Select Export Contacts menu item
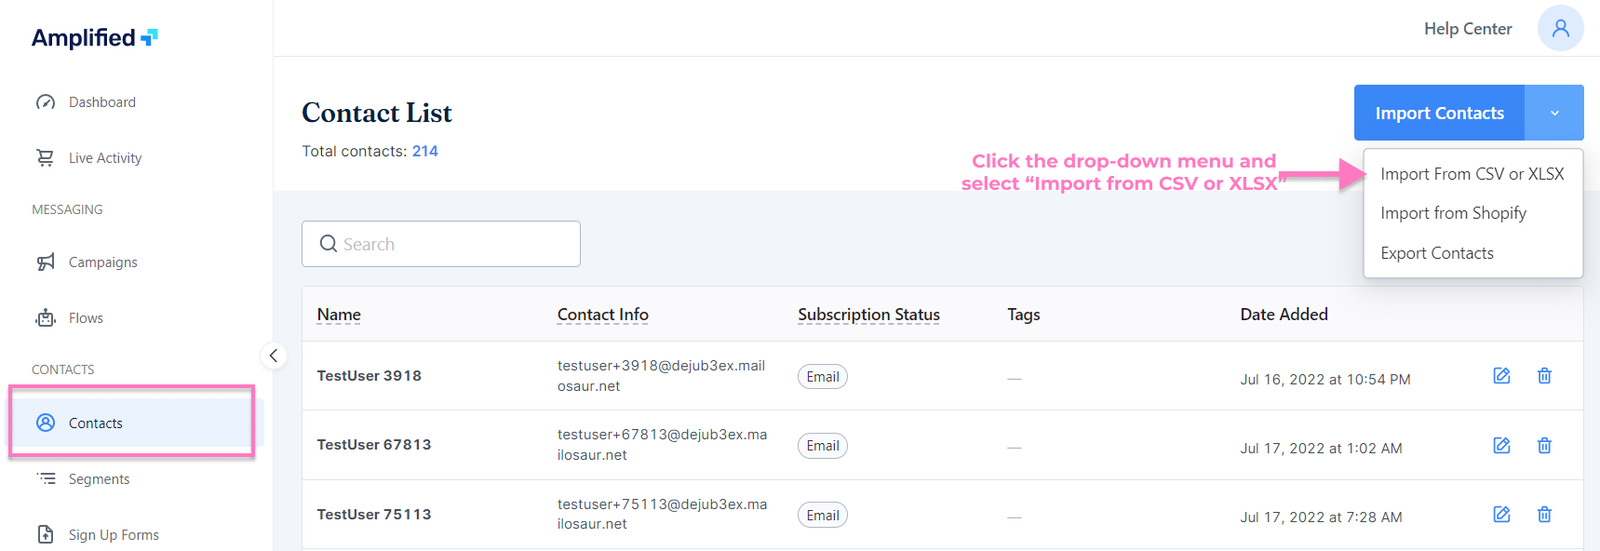Screen dimensions: 1600x551 click(1437, 253)
